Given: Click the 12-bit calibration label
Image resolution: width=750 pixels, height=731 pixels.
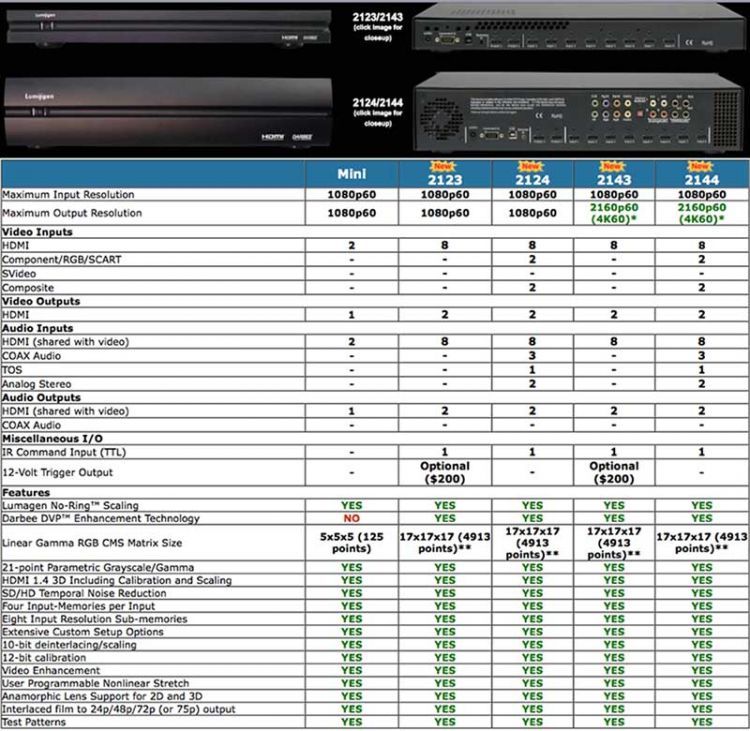Looking at the screenshot, I should [44, 658].
